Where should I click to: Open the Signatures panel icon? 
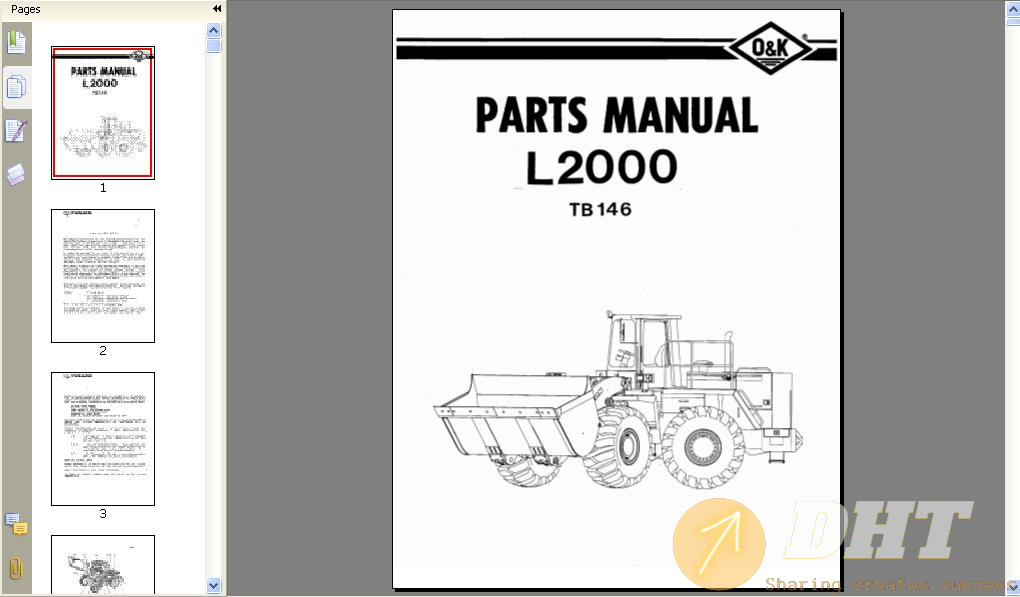tap(16, 131)
